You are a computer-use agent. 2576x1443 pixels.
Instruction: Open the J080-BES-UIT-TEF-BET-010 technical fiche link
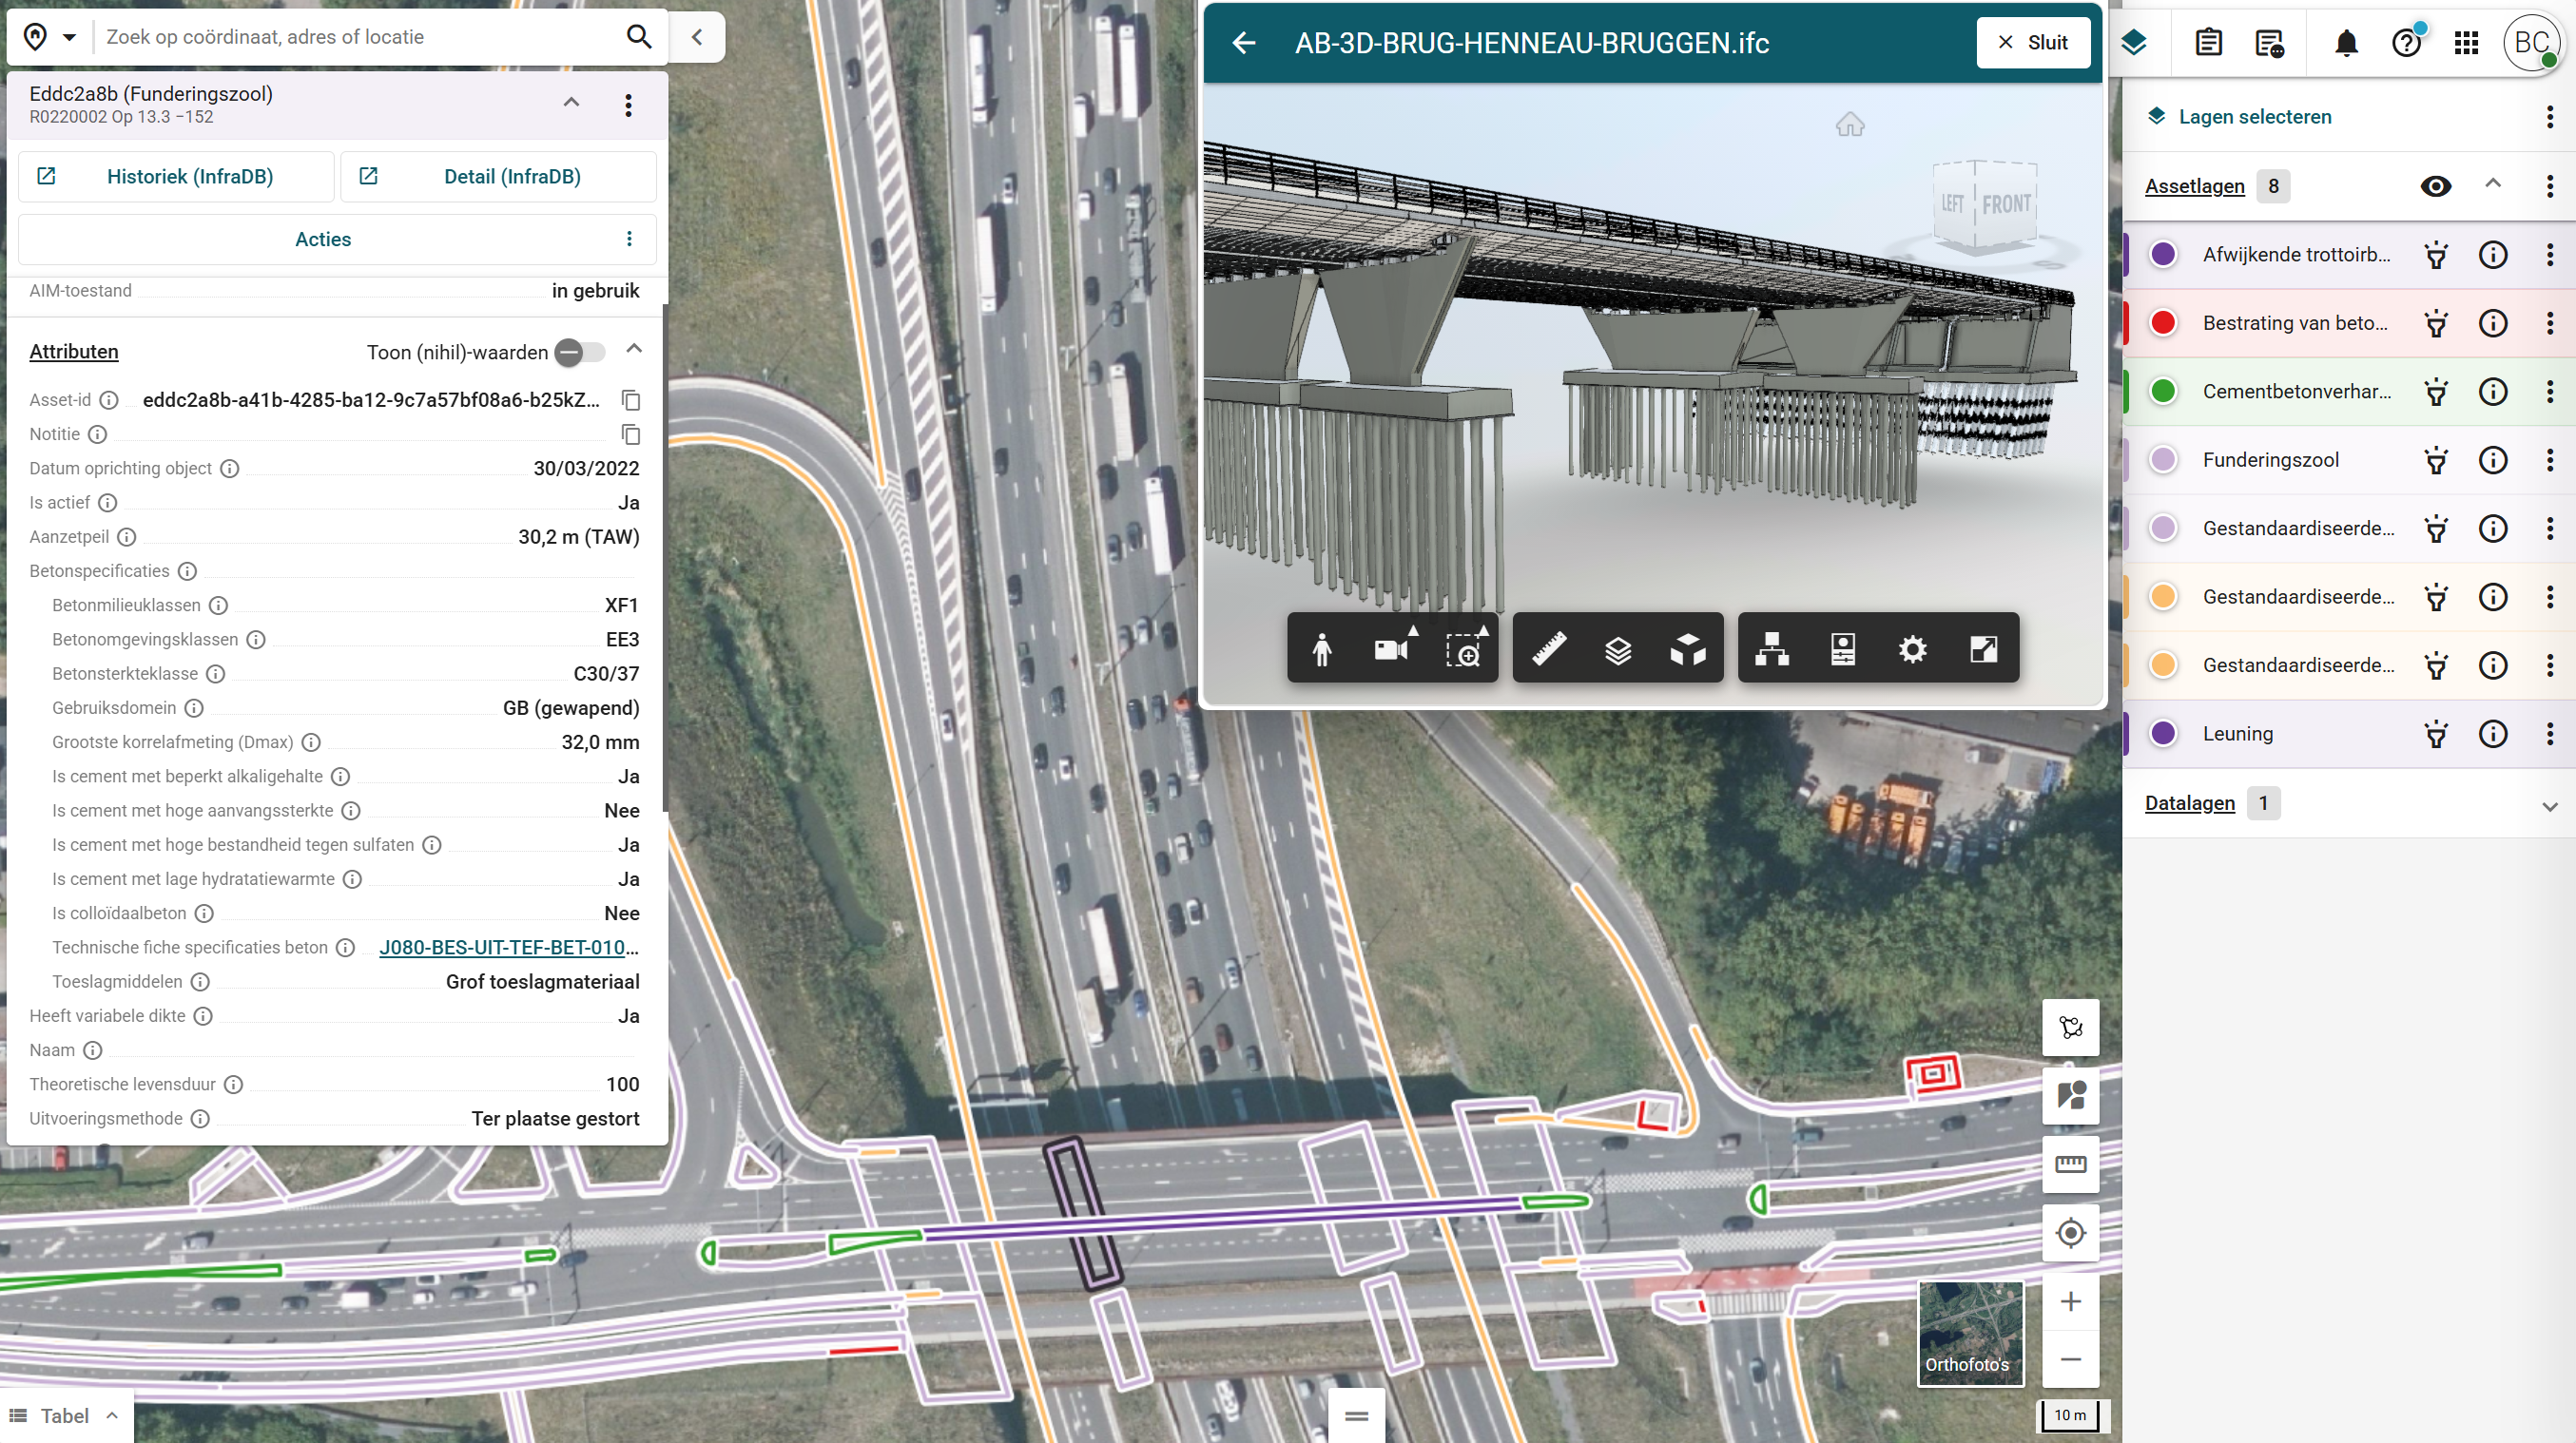click(x=508, y=947)
